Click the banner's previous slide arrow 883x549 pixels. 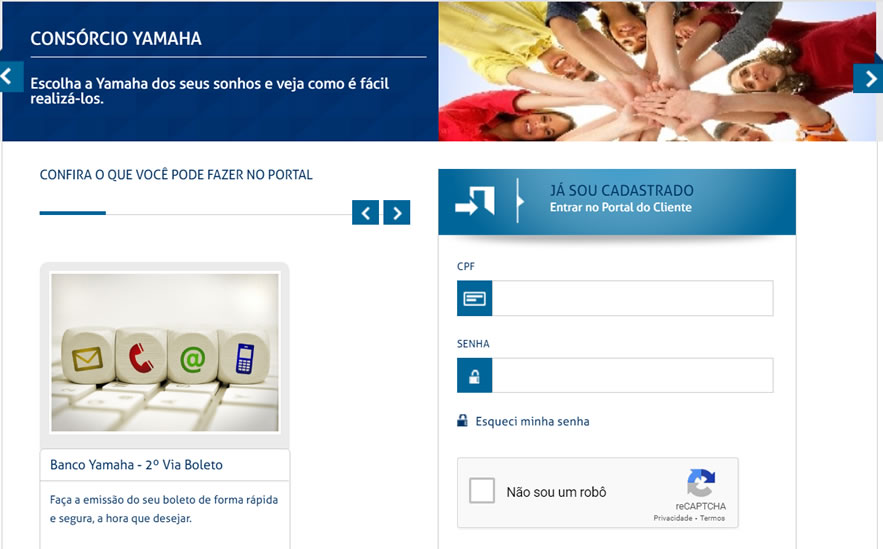pos(11,76)
